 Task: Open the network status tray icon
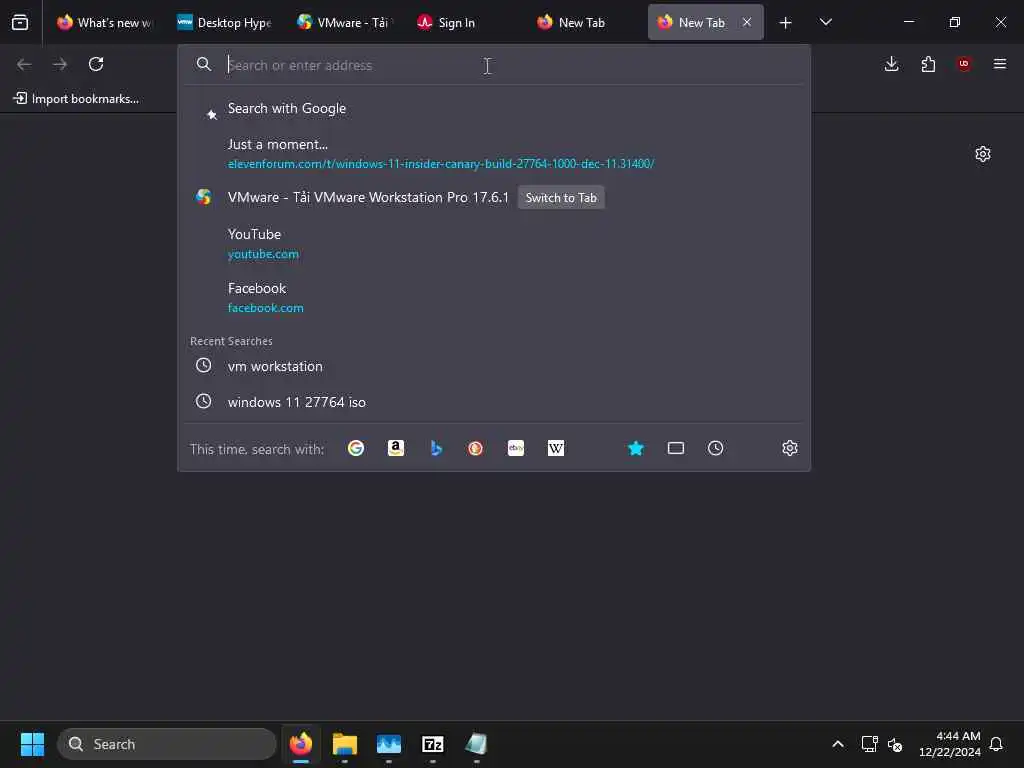(869, 744)
